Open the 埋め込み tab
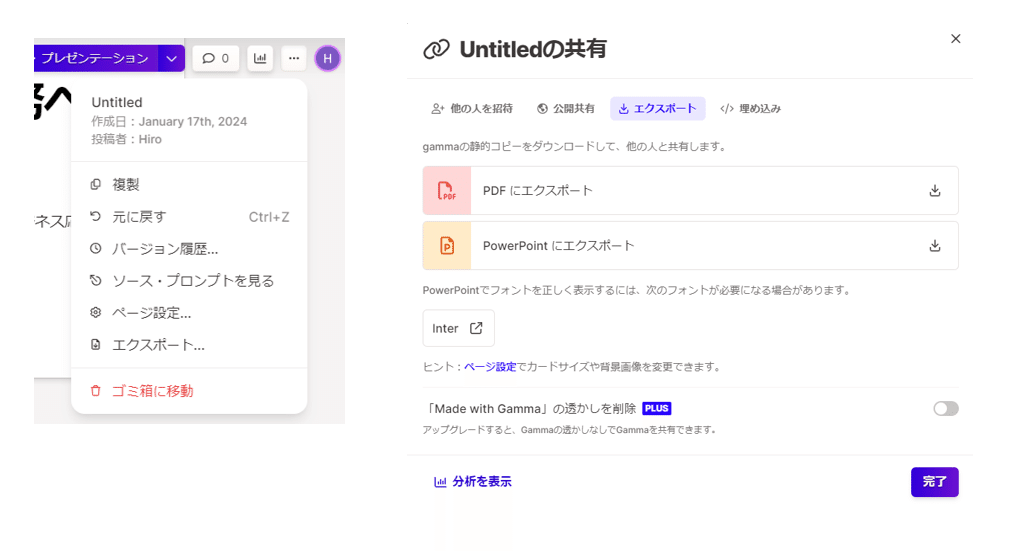Viewport: 1012px width, 551px height. coord(751,108)
